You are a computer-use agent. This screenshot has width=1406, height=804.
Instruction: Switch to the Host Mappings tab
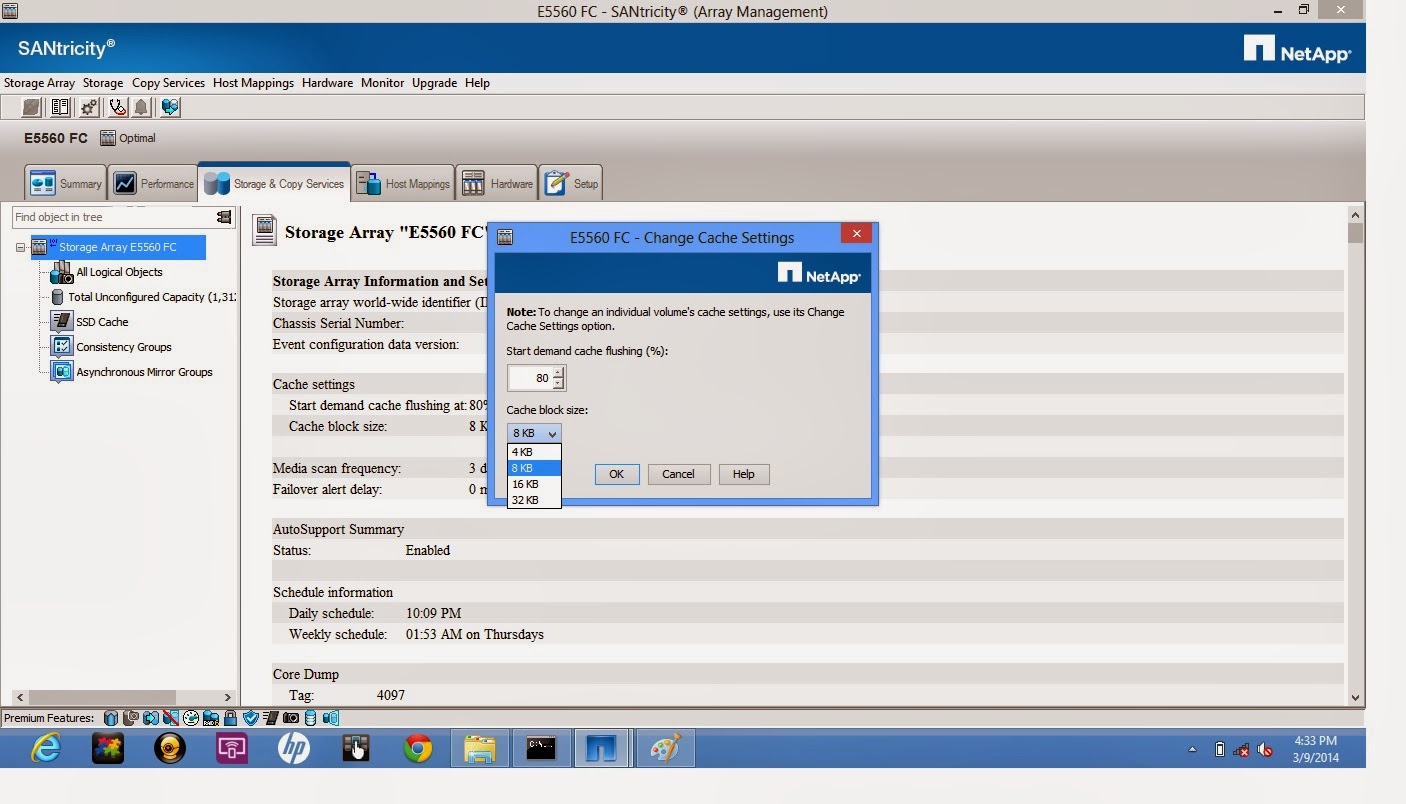pos(403,183)
